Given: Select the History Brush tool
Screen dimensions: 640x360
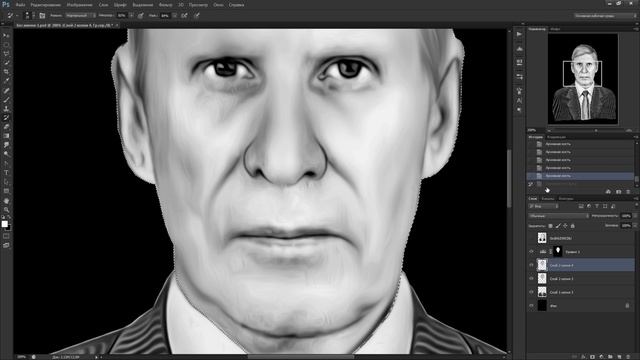Looking at the screenshot, I should [x=6, y=118].
